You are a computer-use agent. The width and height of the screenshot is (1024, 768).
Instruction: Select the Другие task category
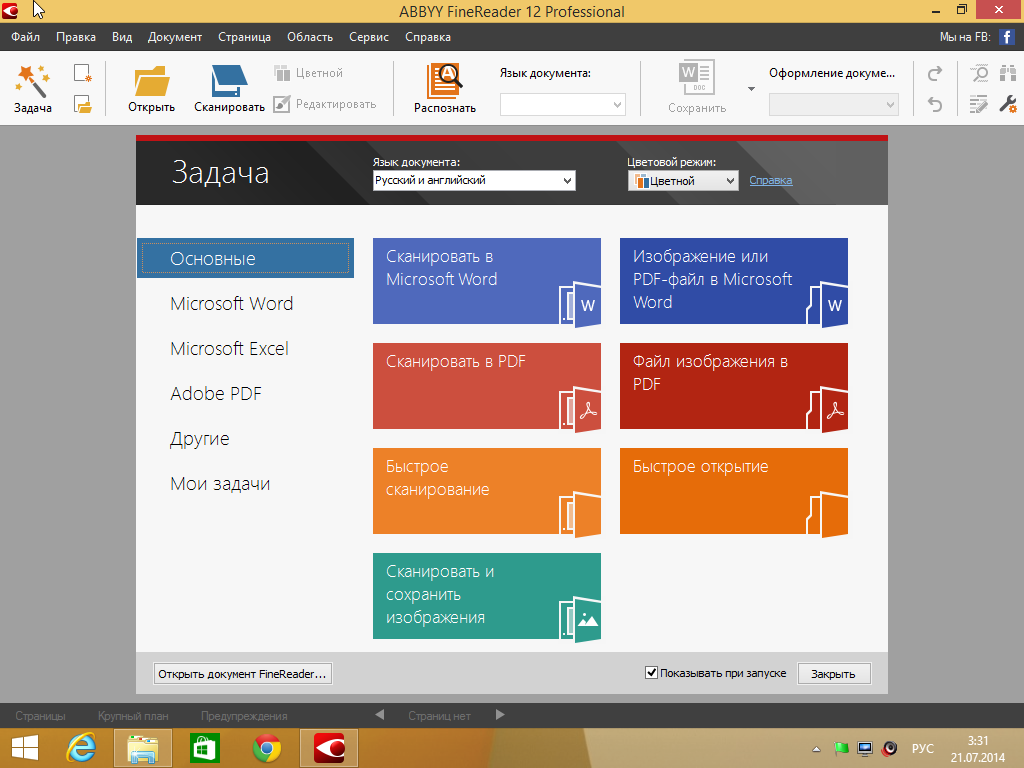click(200, 439)
